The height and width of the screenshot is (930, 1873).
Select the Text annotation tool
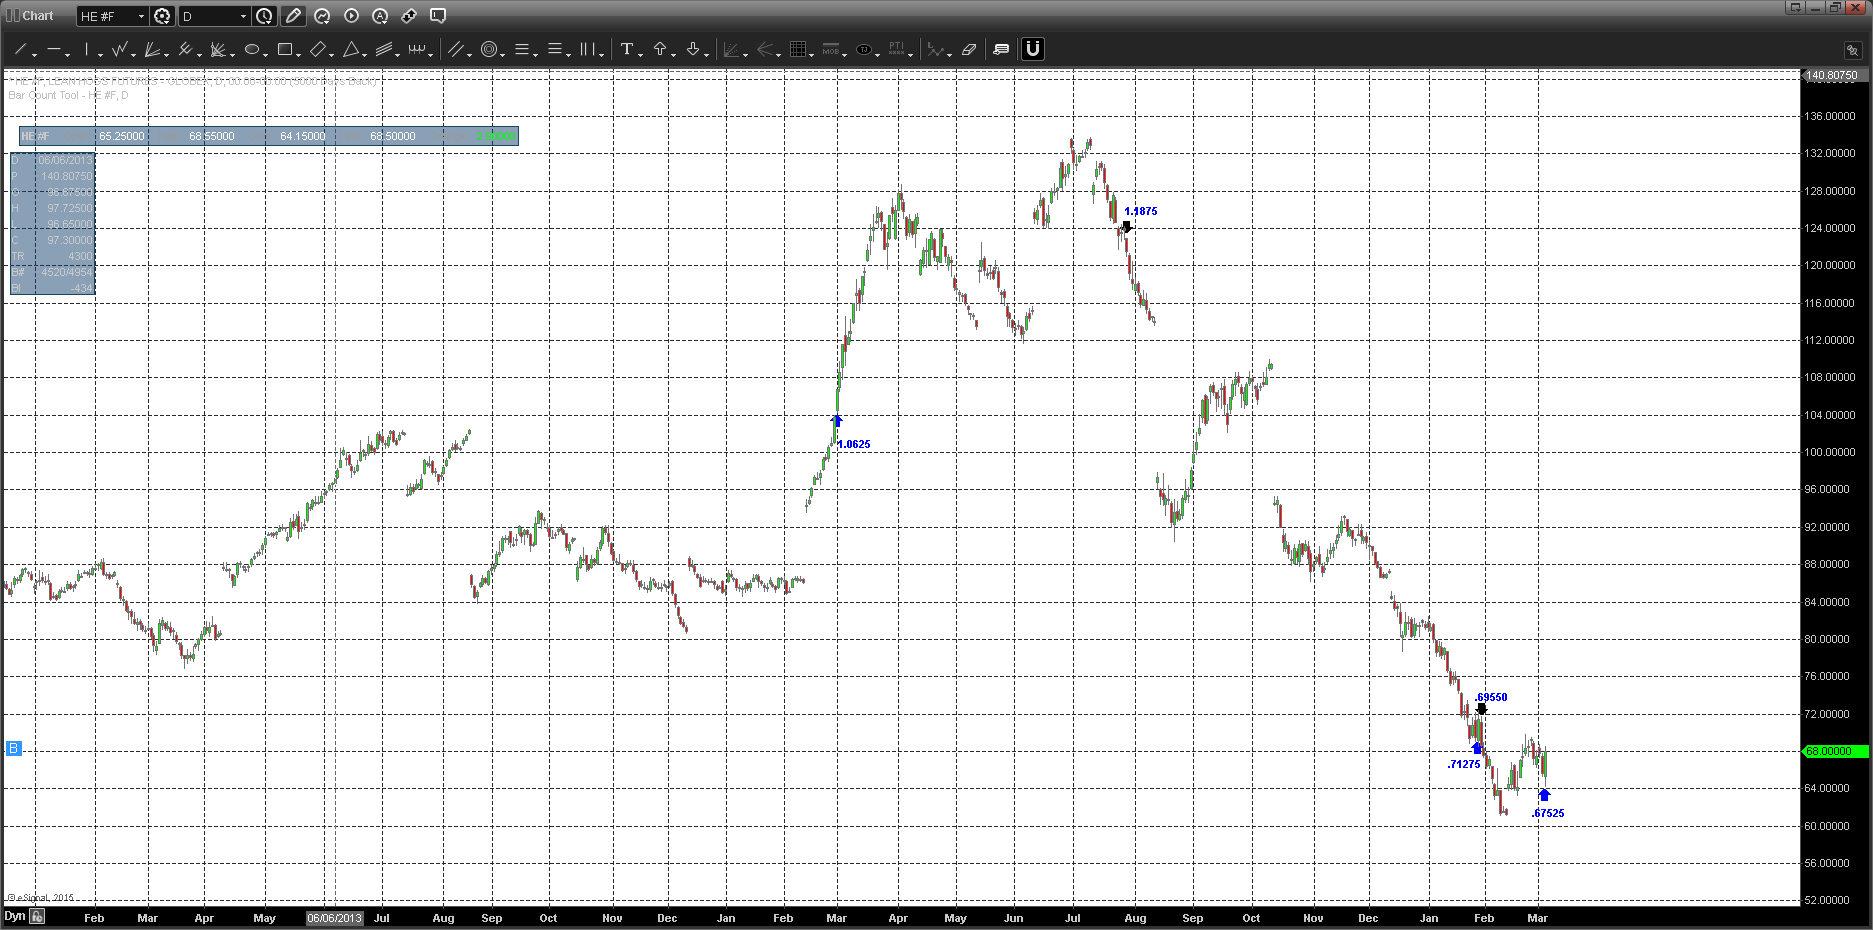coord(626,49)
